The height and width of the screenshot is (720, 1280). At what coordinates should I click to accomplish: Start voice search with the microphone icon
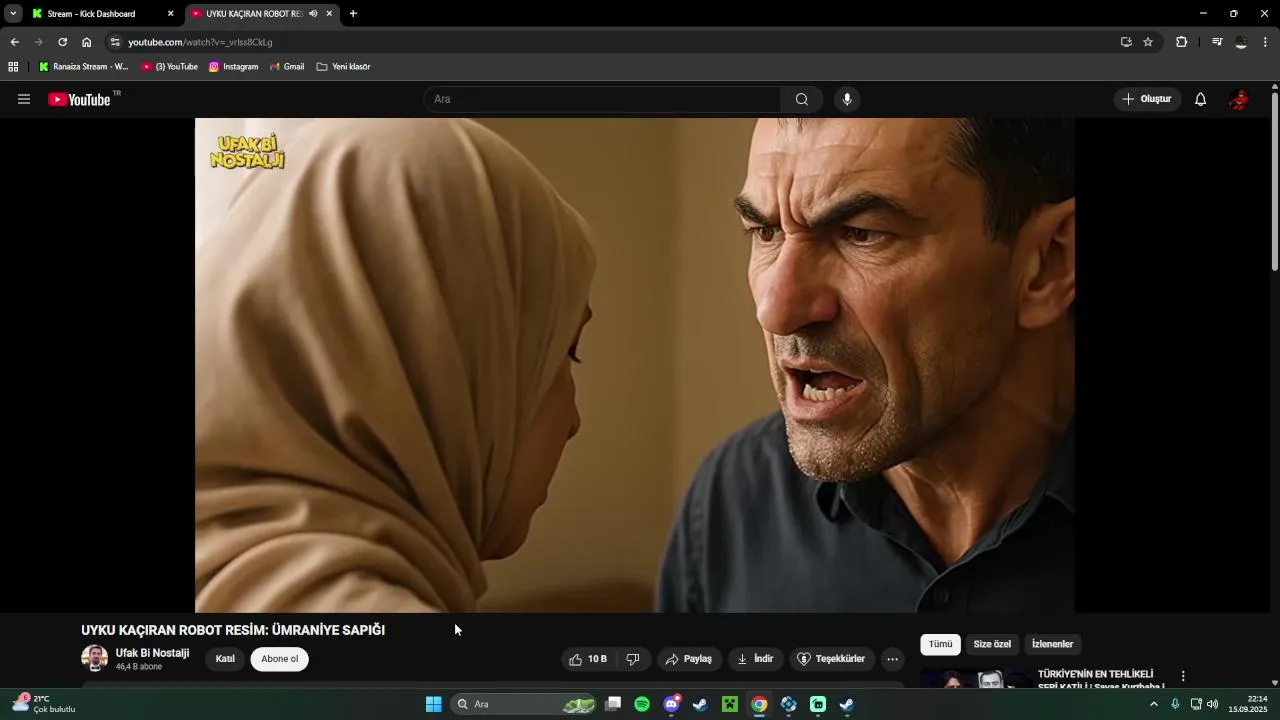coord(847,99)
